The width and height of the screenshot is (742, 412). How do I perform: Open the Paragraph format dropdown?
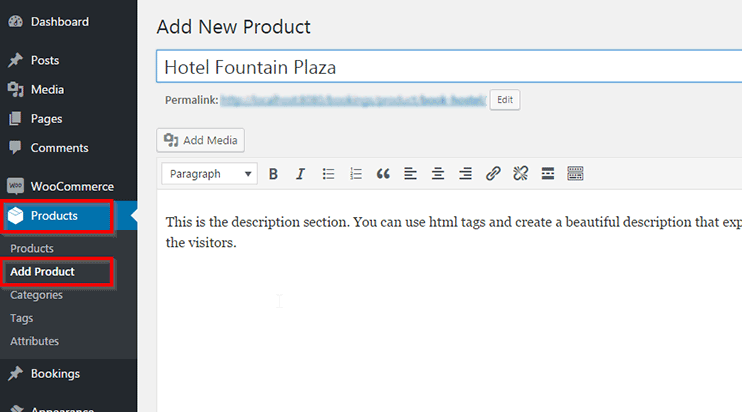[209, 174]
